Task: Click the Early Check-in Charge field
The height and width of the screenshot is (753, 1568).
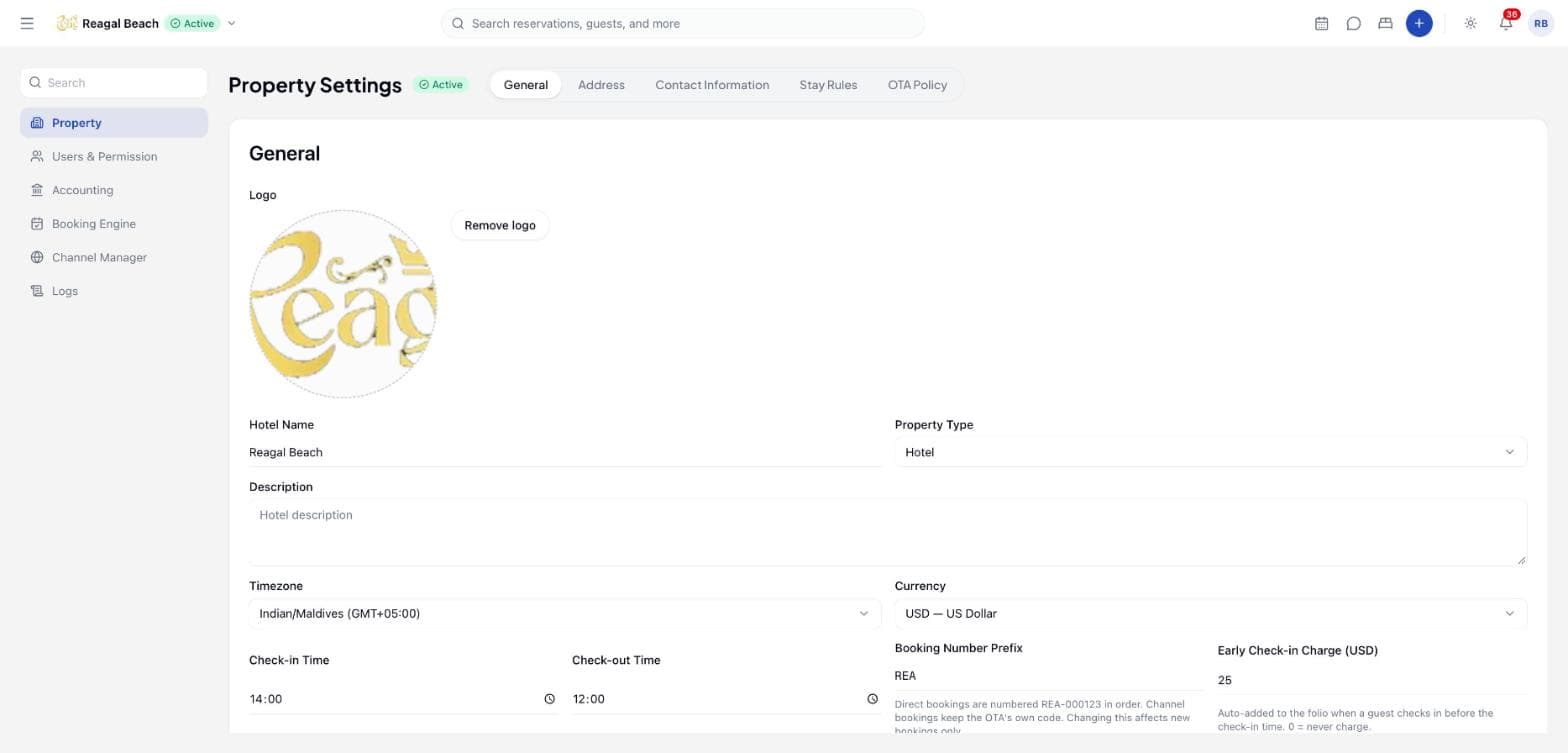Action: pos(1372,680)
